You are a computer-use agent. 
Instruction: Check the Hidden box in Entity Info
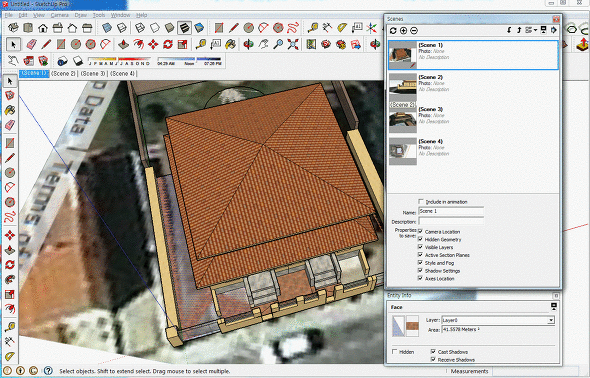pyautogui.click(x=395, y=352)
